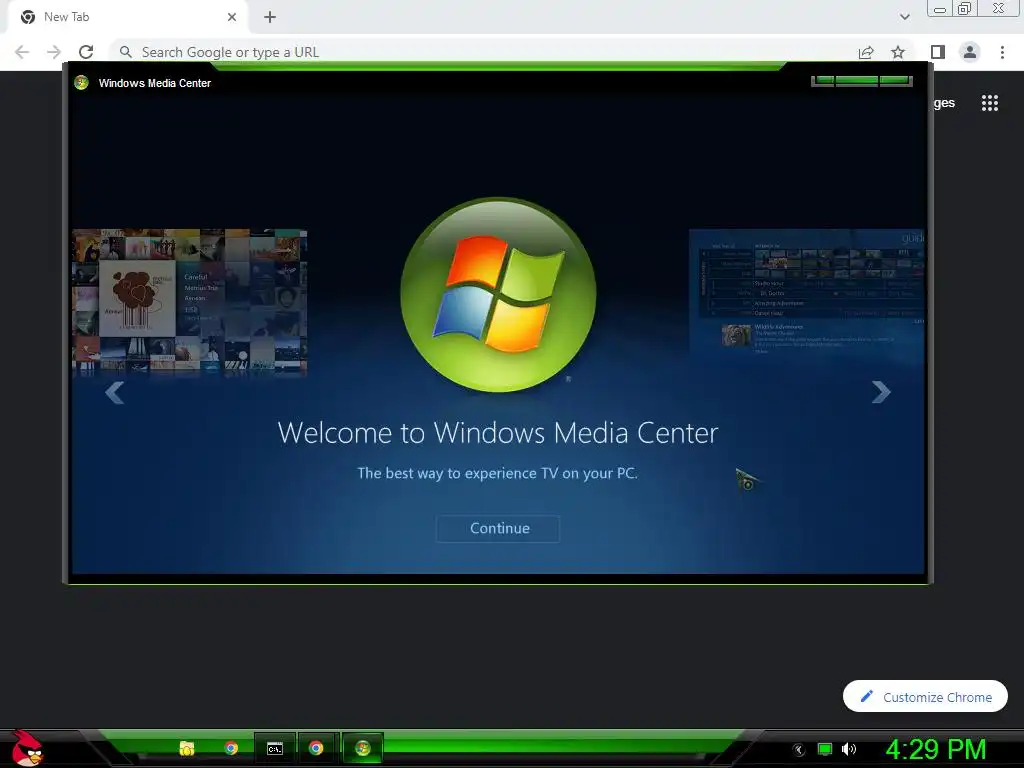Click Windows Media Center title bar icon
The height and width of the screenshot is (768, 1024).
tap(81, 83)
